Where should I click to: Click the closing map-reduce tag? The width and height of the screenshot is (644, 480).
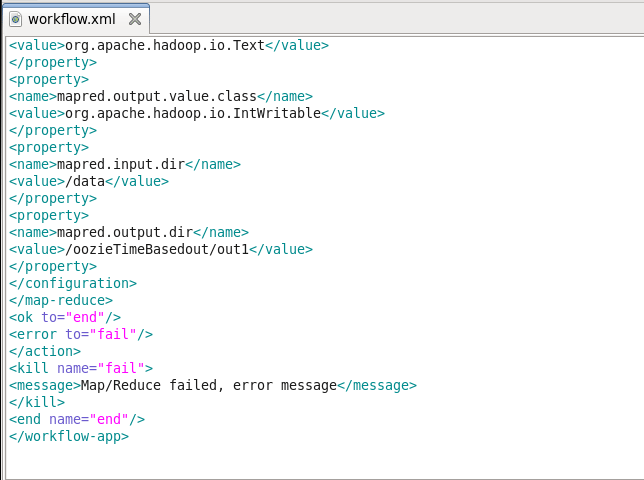point(61,301)
